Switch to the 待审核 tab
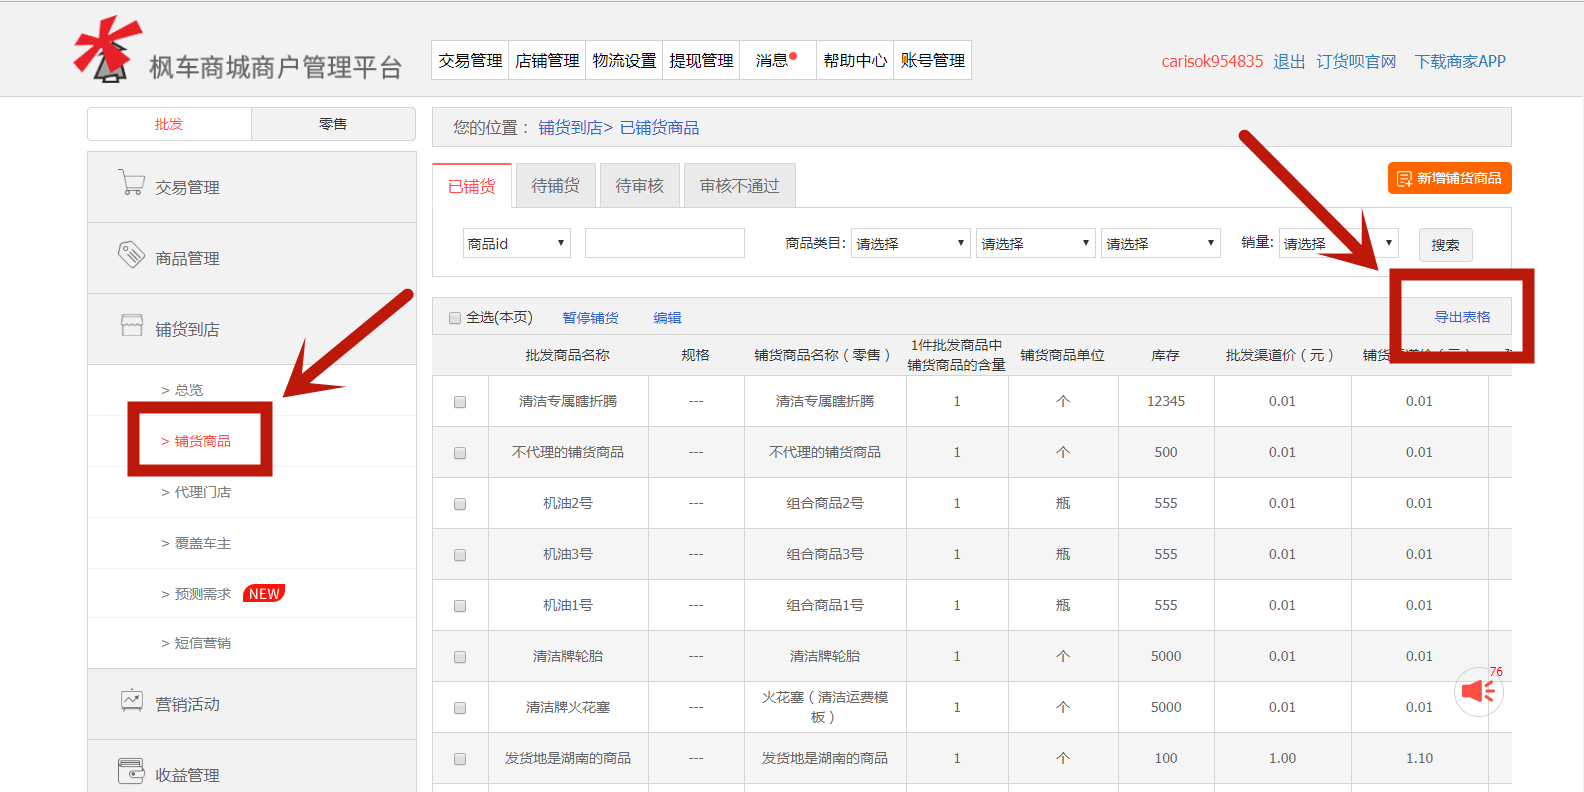 (x=639, y=186)
